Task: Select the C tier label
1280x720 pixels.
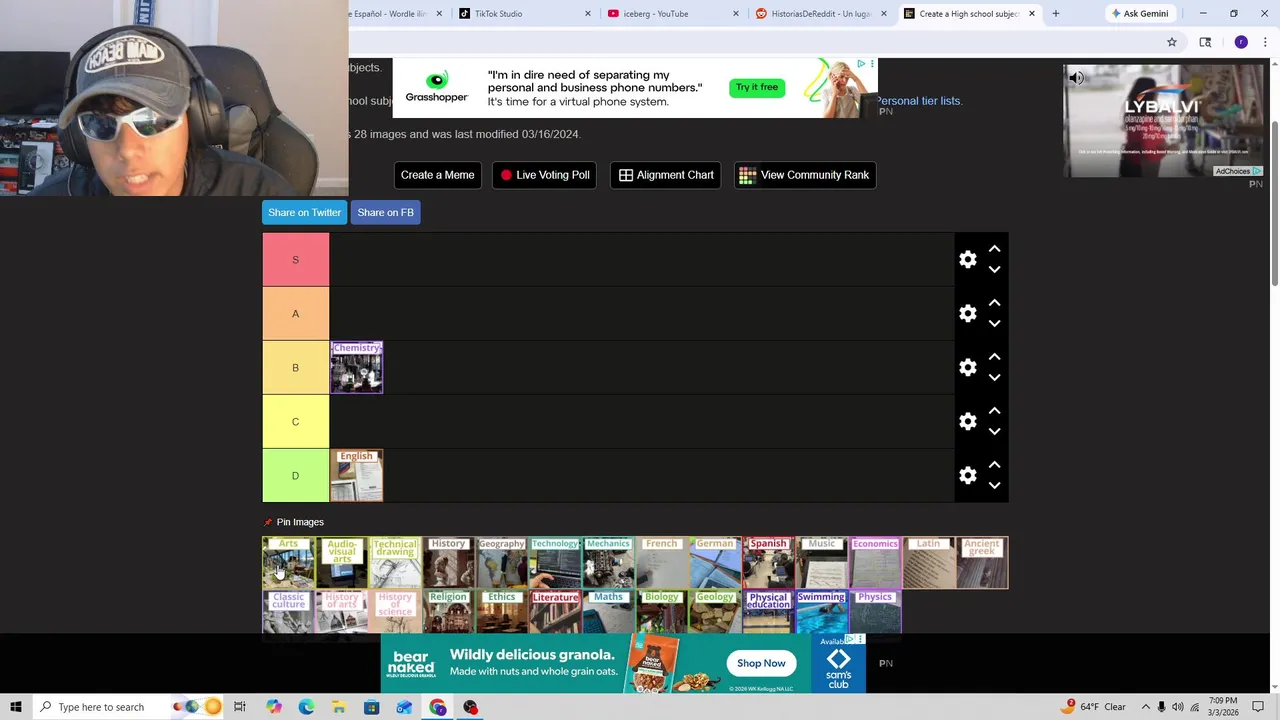Action: pos(295,422)
